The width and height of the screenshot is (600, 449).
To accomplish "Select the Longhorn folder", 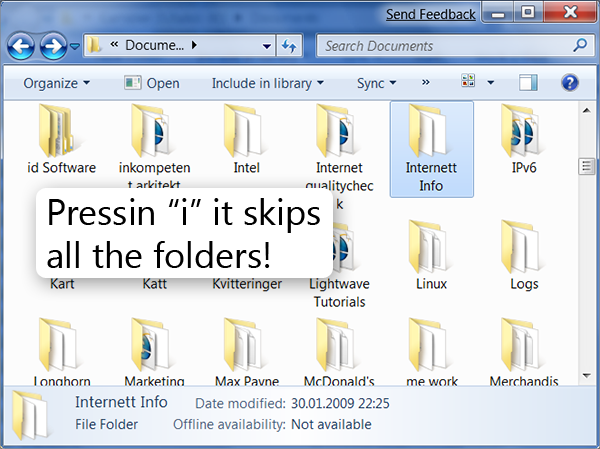I will (62, 351).
